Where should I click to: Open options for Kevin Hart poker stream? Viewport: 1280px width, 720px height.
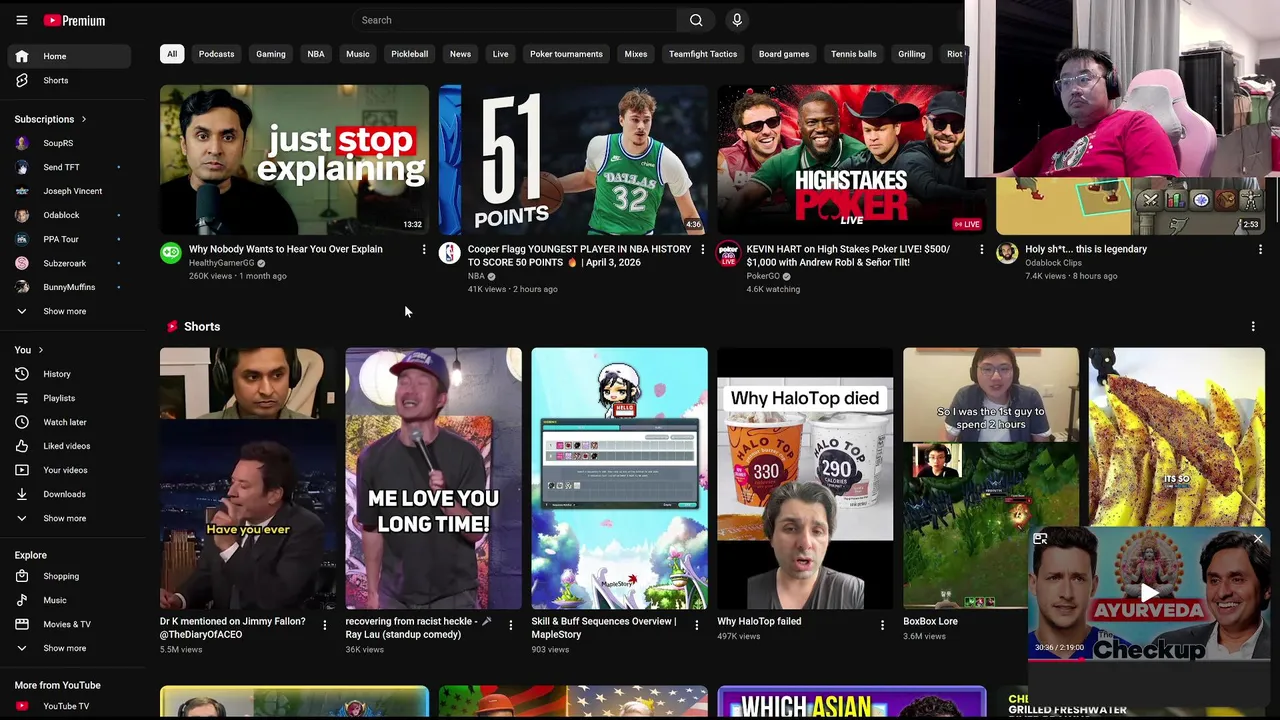point(981,249)
